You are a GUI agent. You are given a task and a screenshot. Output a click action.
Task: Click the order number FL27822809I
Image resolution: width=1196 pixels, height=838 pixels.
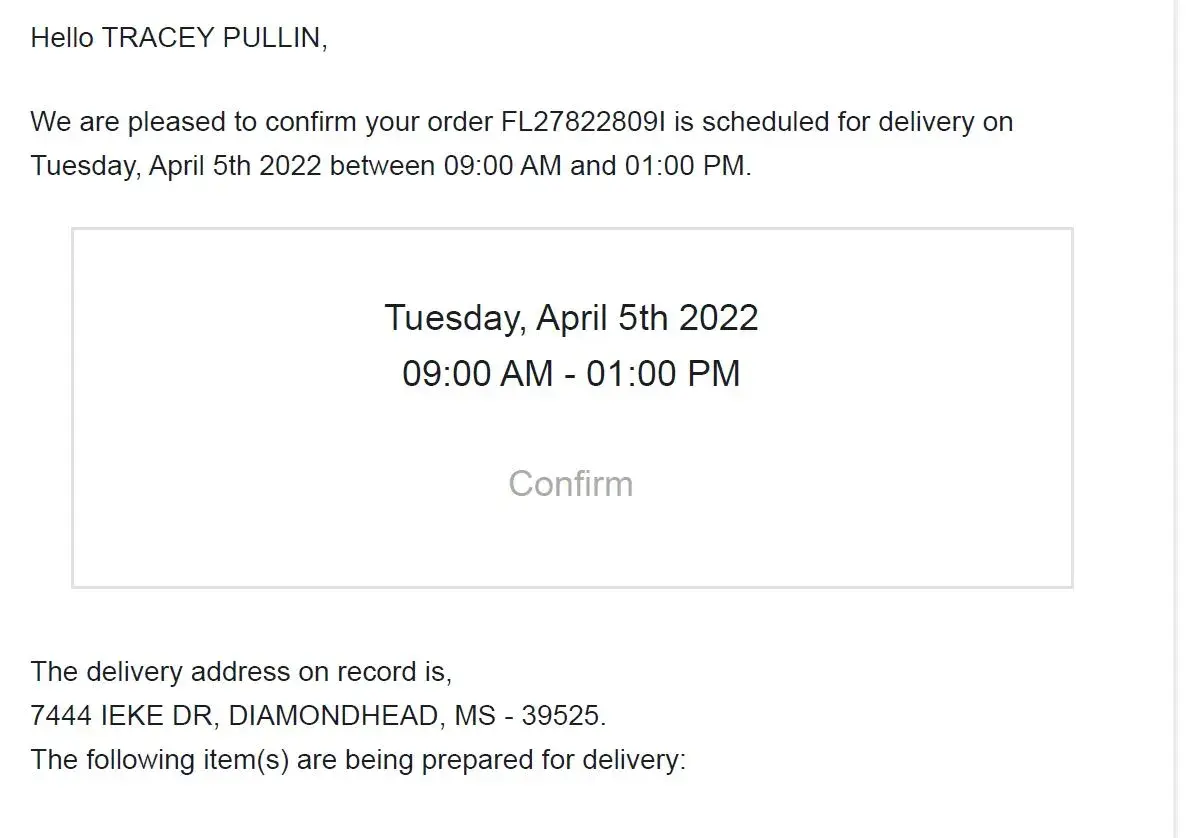582,122
